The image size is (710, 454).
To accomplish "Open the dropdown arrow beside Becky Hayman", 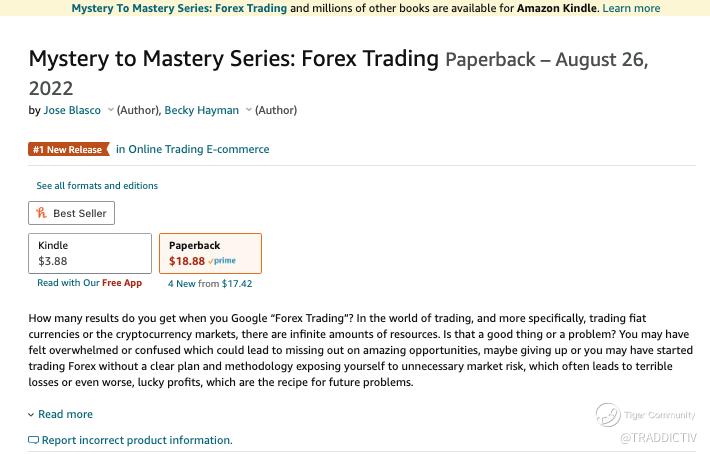I will 248,110.
